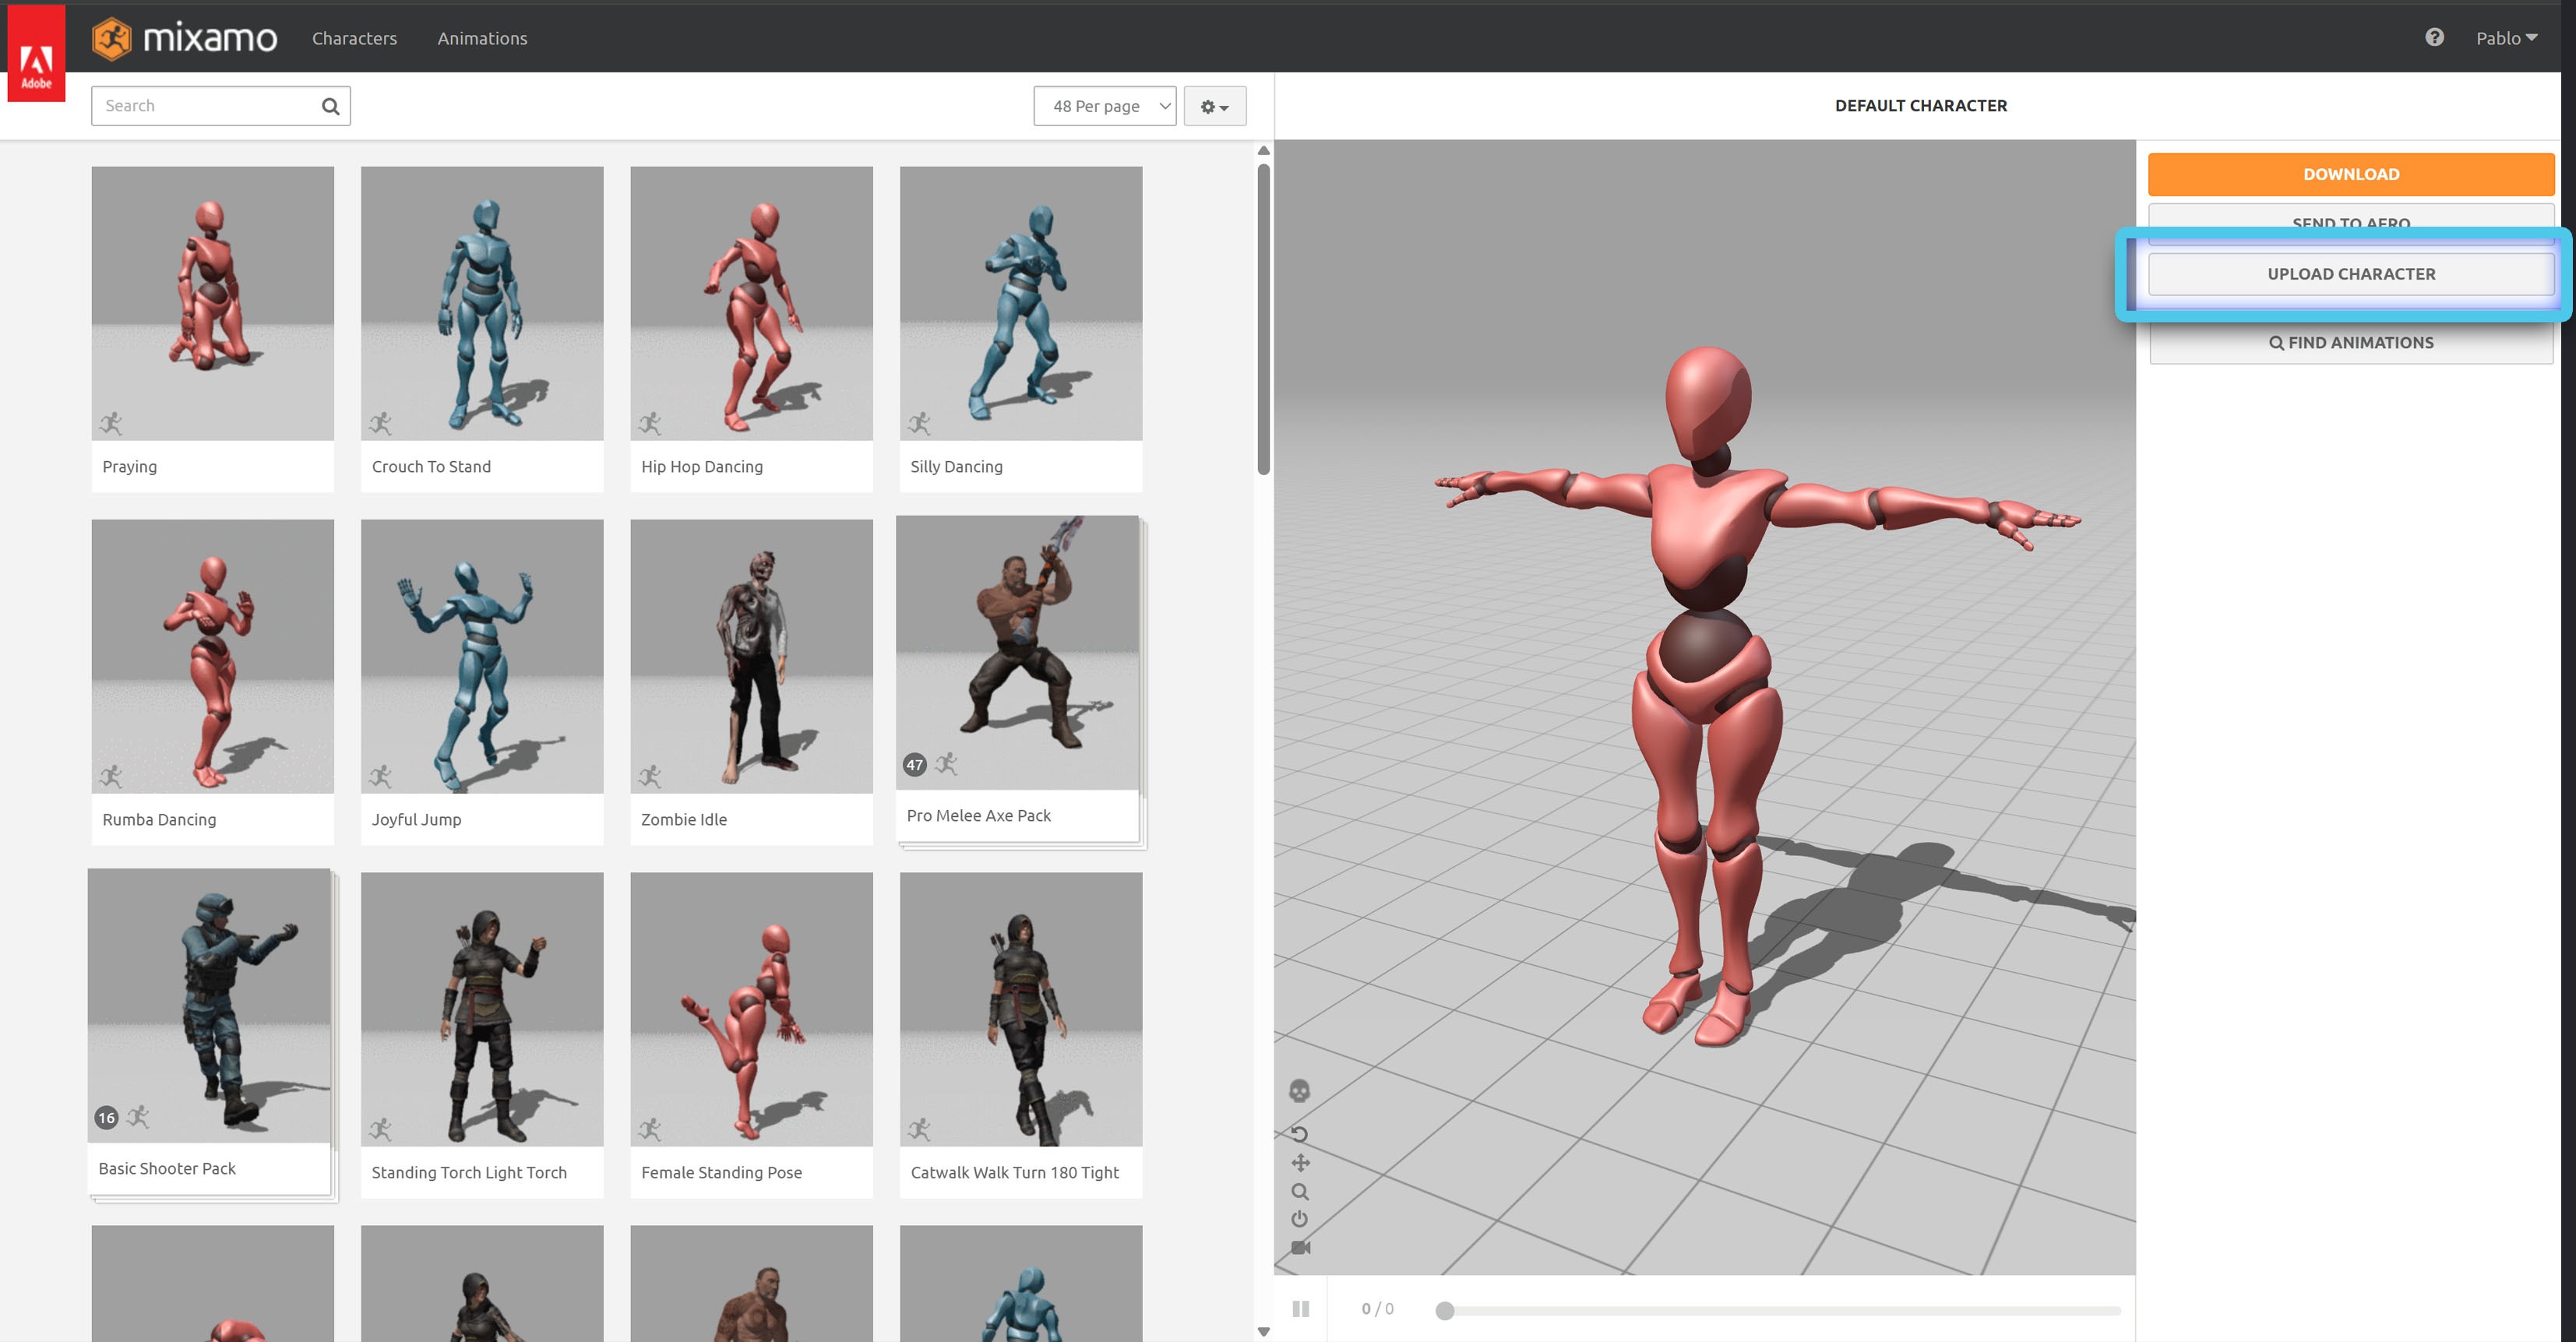Screen dimensions: 2576x1342
Task: Toggle skeleton view skull icon
Action: (1299, 1090)
